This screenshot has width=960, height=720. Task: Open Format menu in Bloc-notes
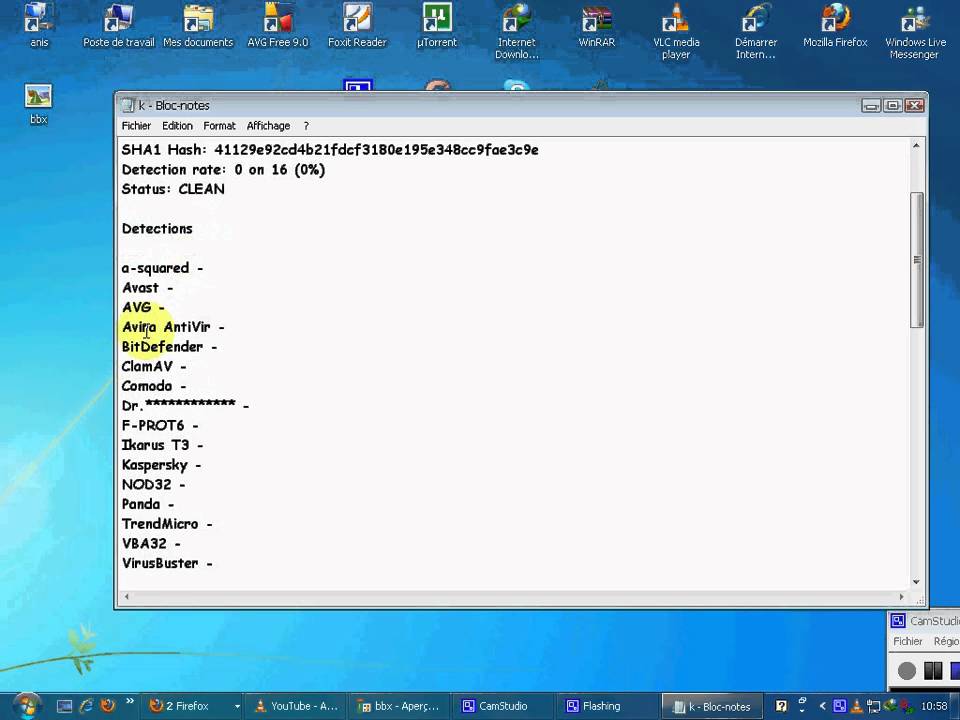(219, 126)
